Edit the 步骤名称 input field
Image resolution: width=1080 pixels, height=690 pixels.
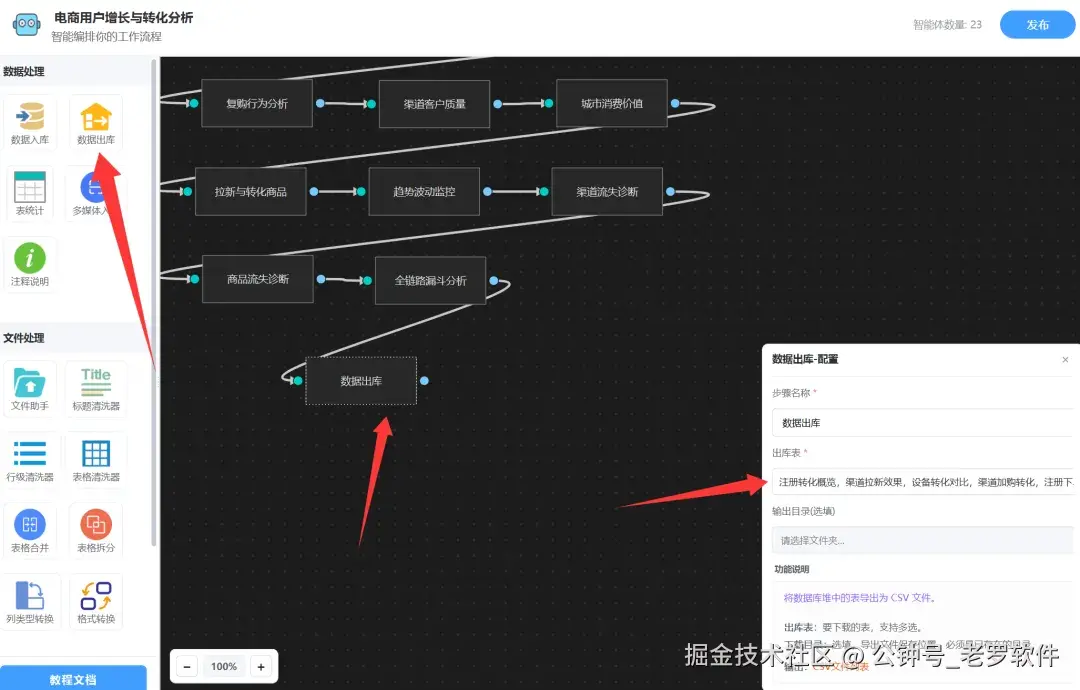922,423
